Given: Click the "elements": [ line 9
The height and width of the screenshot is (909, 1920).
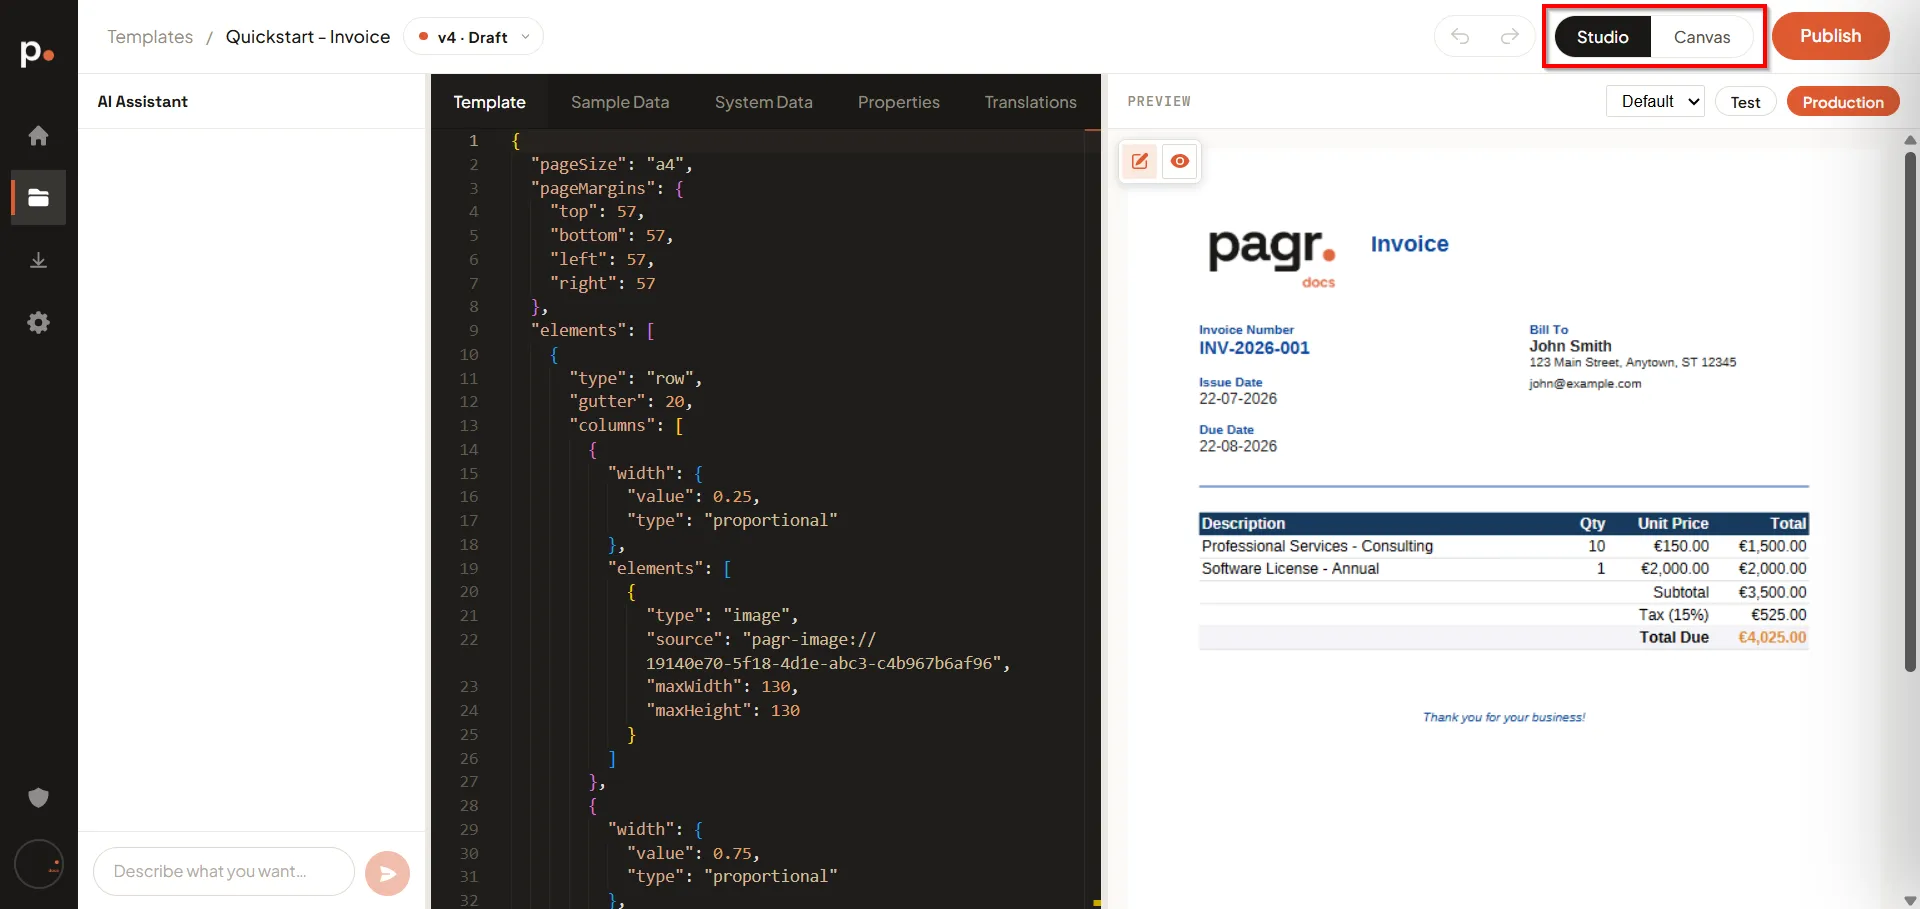Looking at the screenshot, I should [x=592, y=330].
